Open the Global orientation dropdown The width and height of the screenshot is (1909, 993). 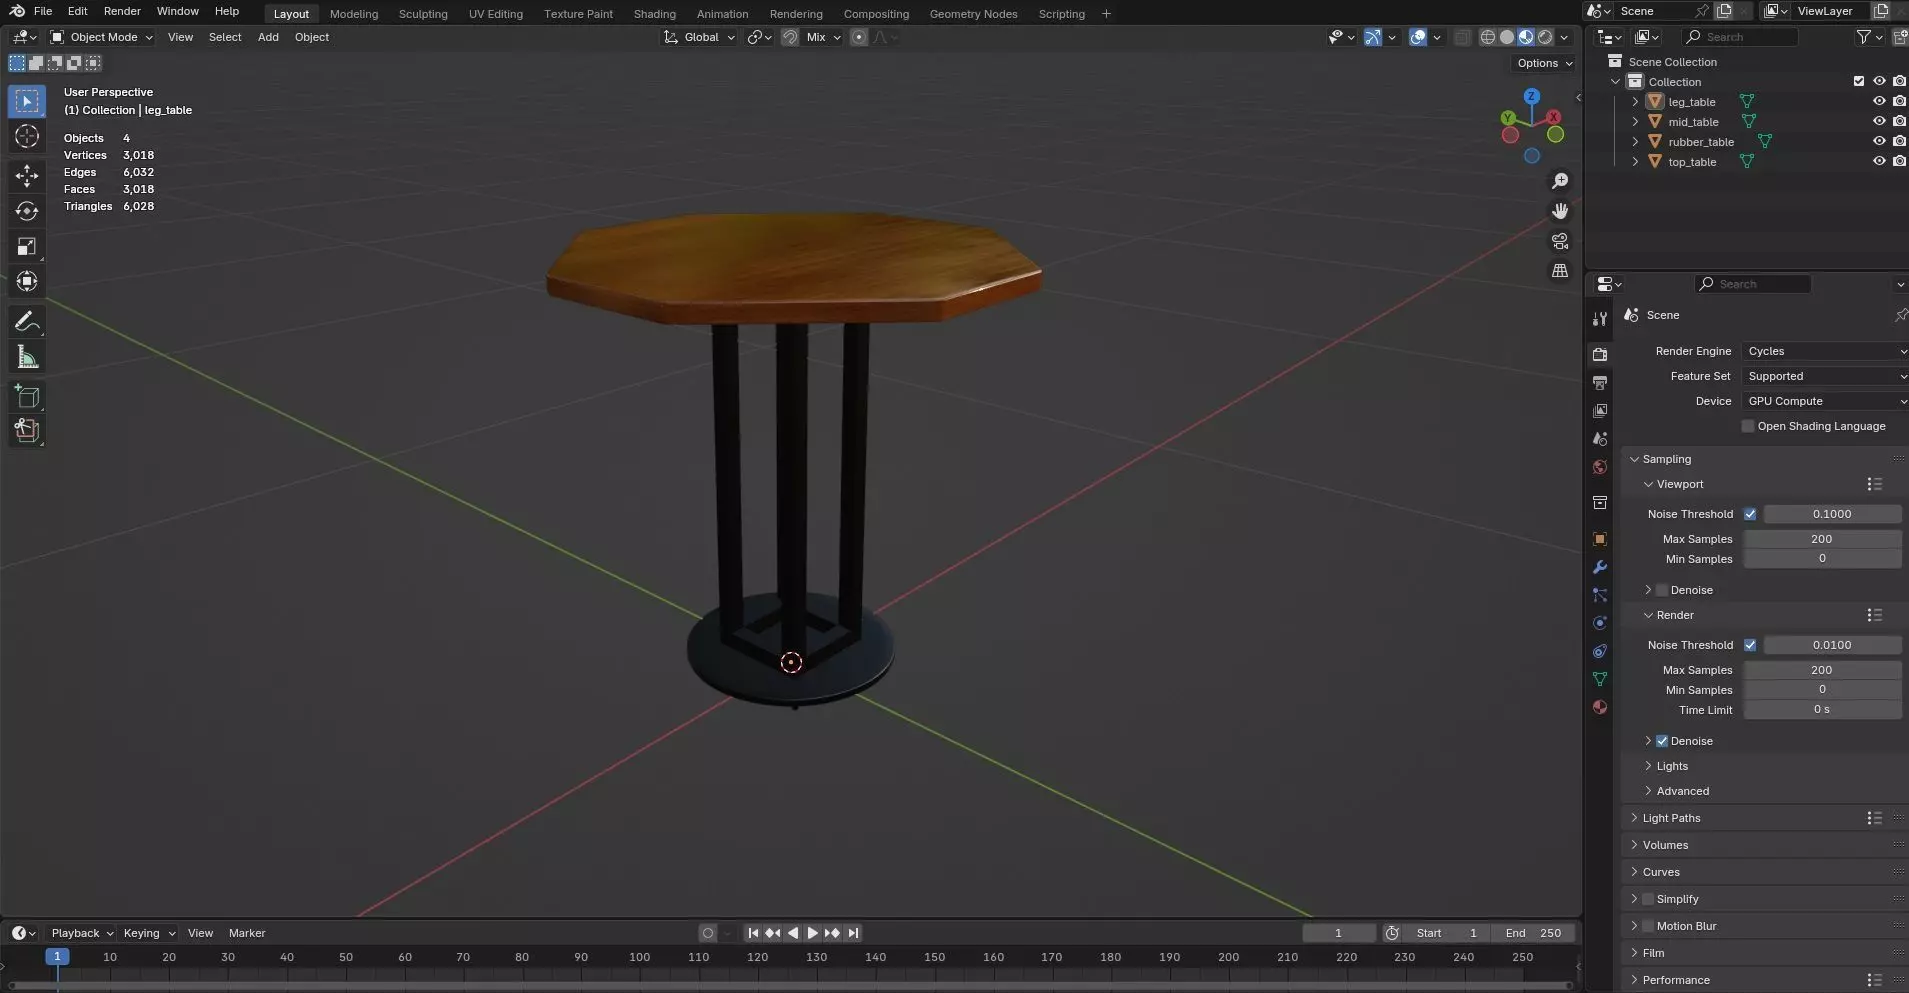(x=700, y=37)
